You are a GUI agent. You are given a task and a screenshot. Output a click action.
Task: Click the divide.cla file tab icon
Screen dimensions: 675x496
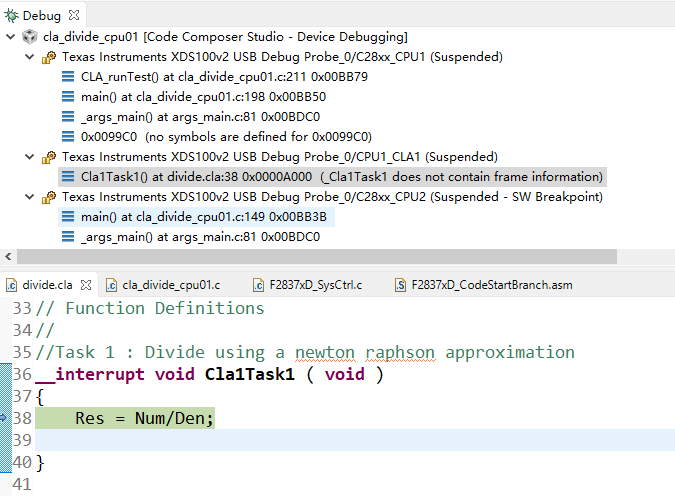[11, 285]
